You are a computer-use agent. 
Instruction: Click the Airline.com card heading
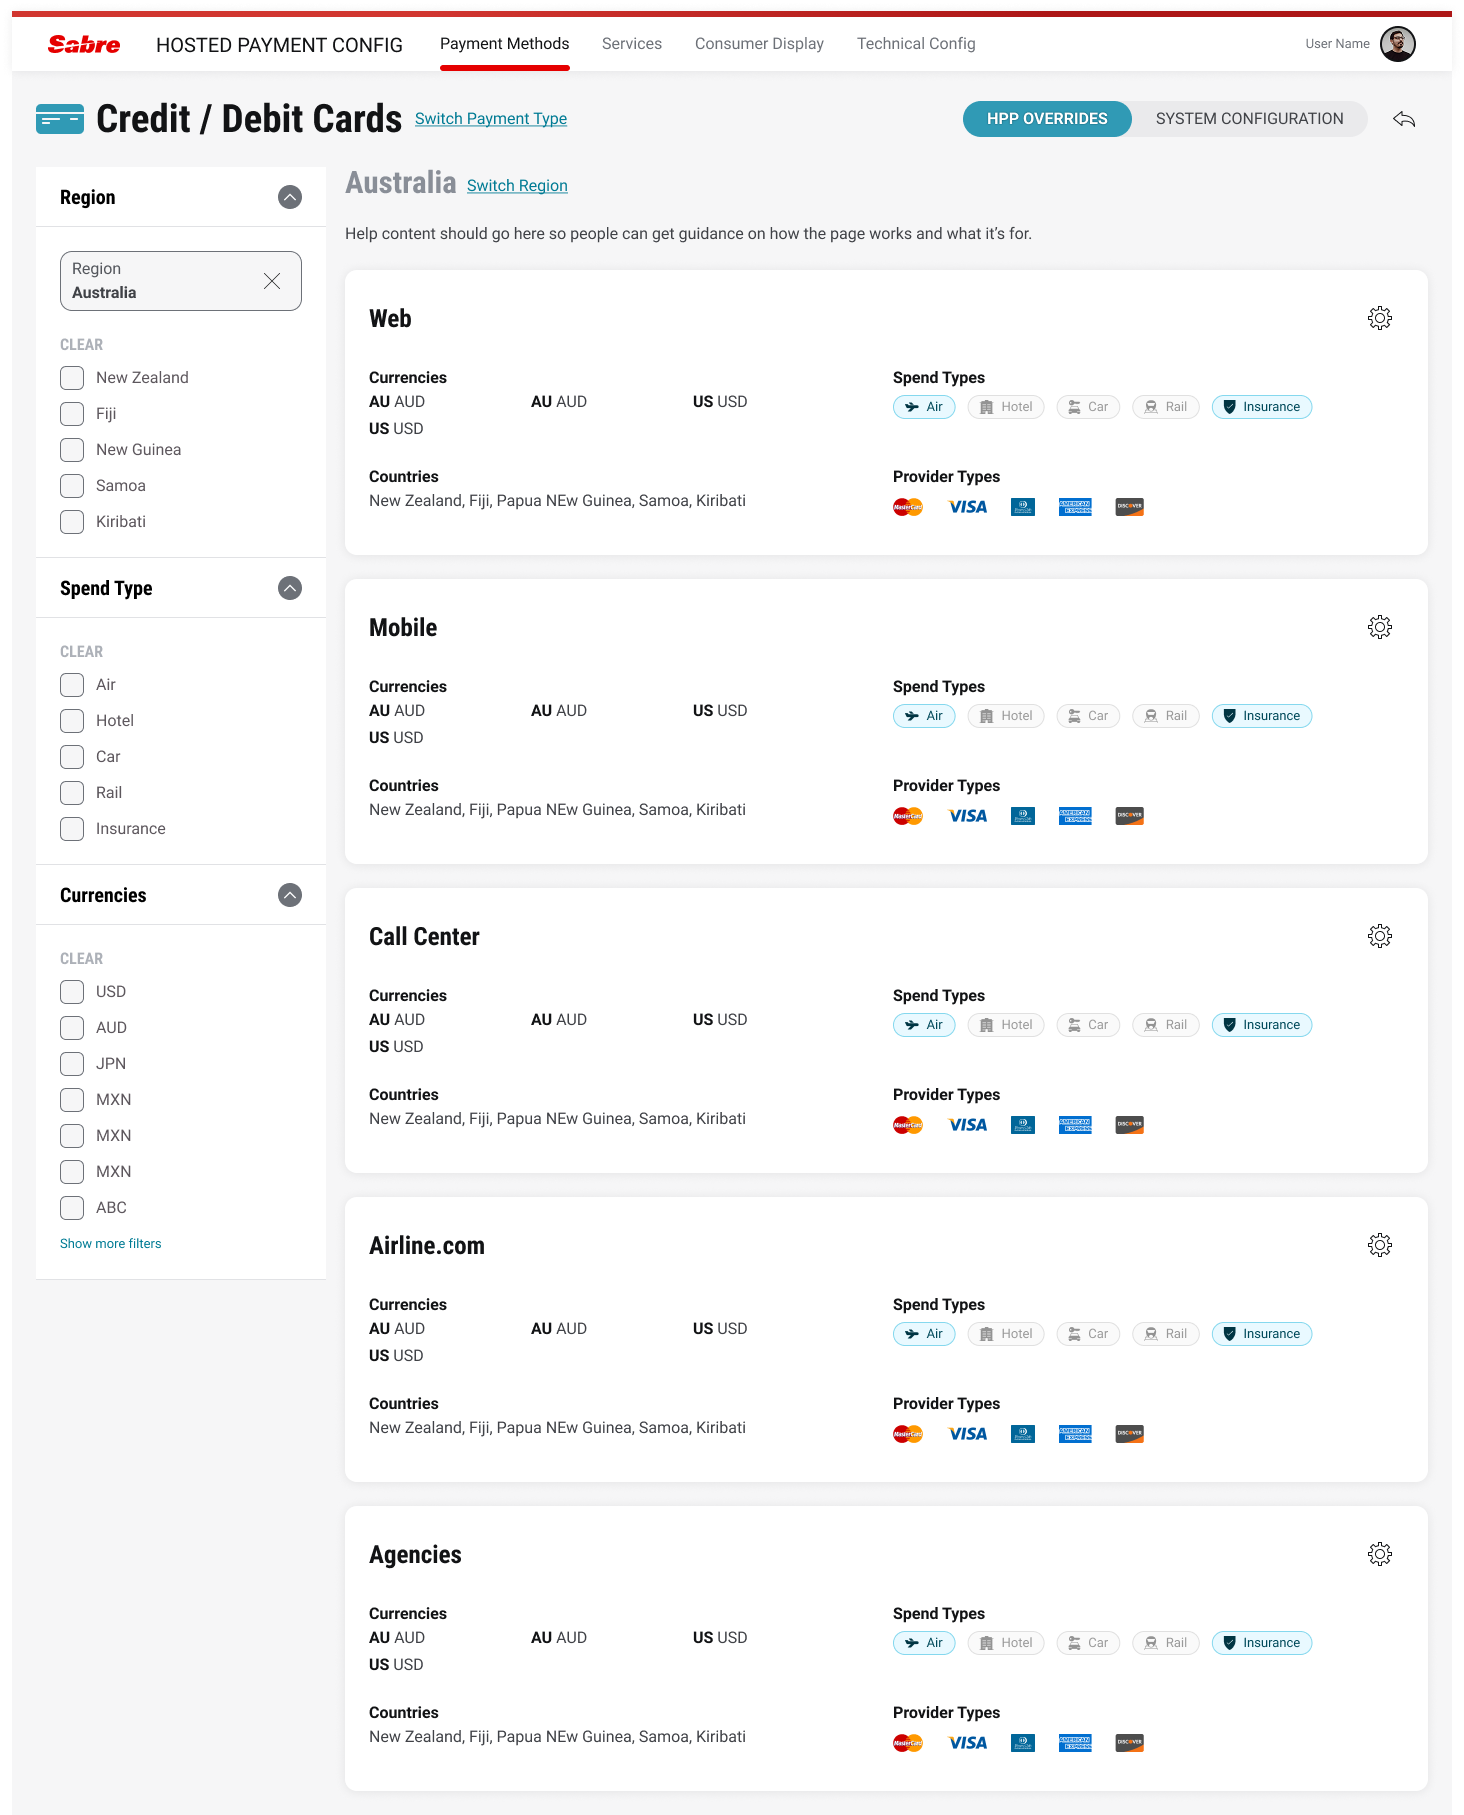(x=427, y=1246)
